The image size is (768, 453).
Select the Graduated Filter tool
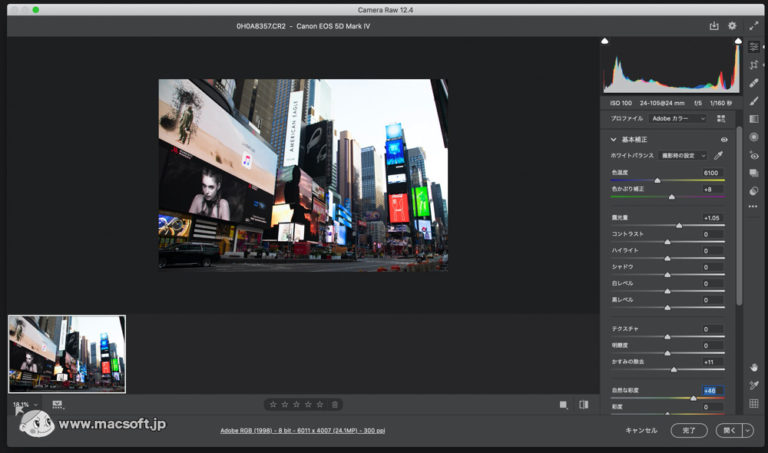point(754,119)
